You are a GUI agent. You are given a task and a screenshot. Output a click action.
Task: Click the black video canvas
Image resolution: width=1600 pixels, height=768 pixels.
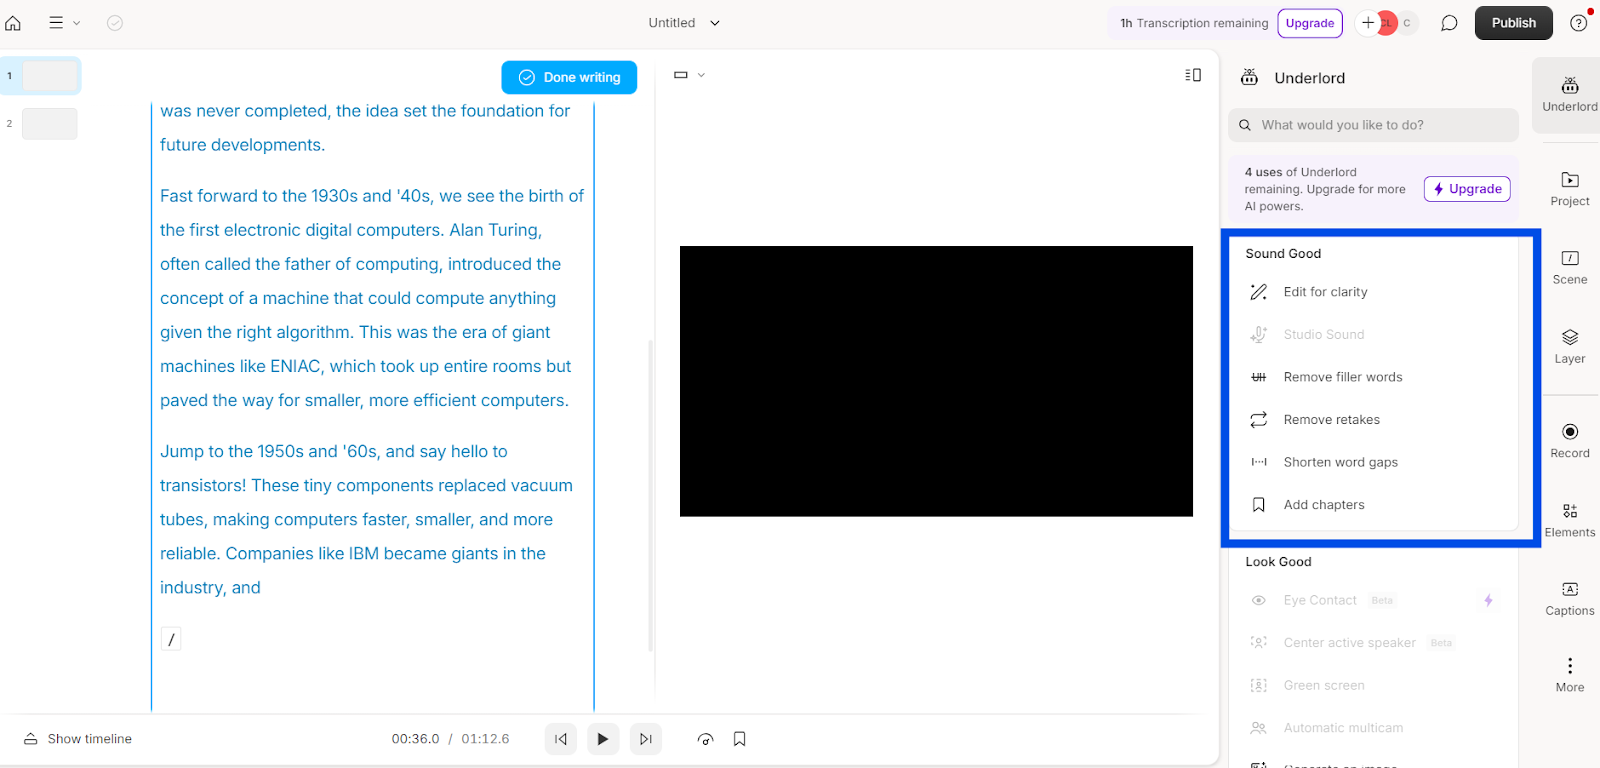tap(936, 381)
